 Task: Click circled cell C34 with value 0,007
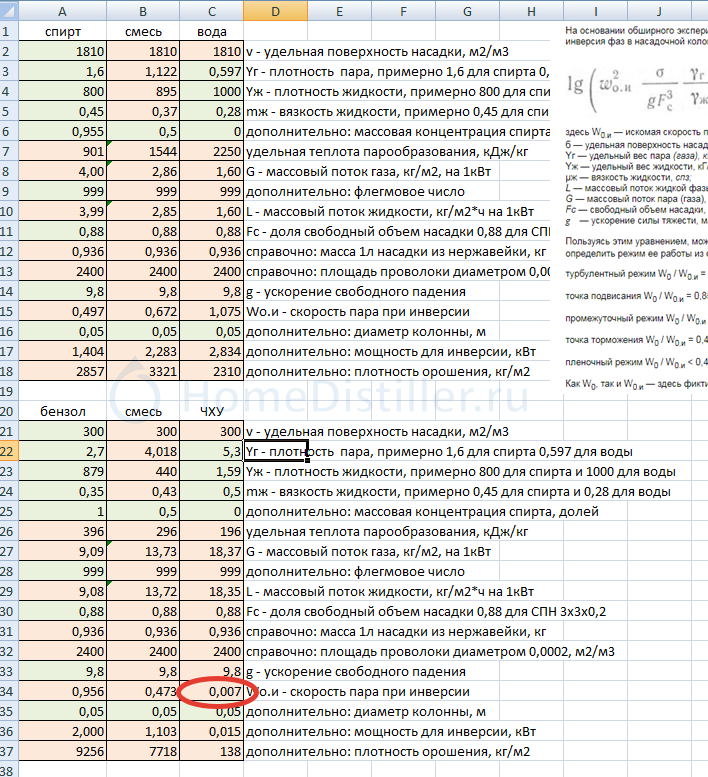point(212,691)
